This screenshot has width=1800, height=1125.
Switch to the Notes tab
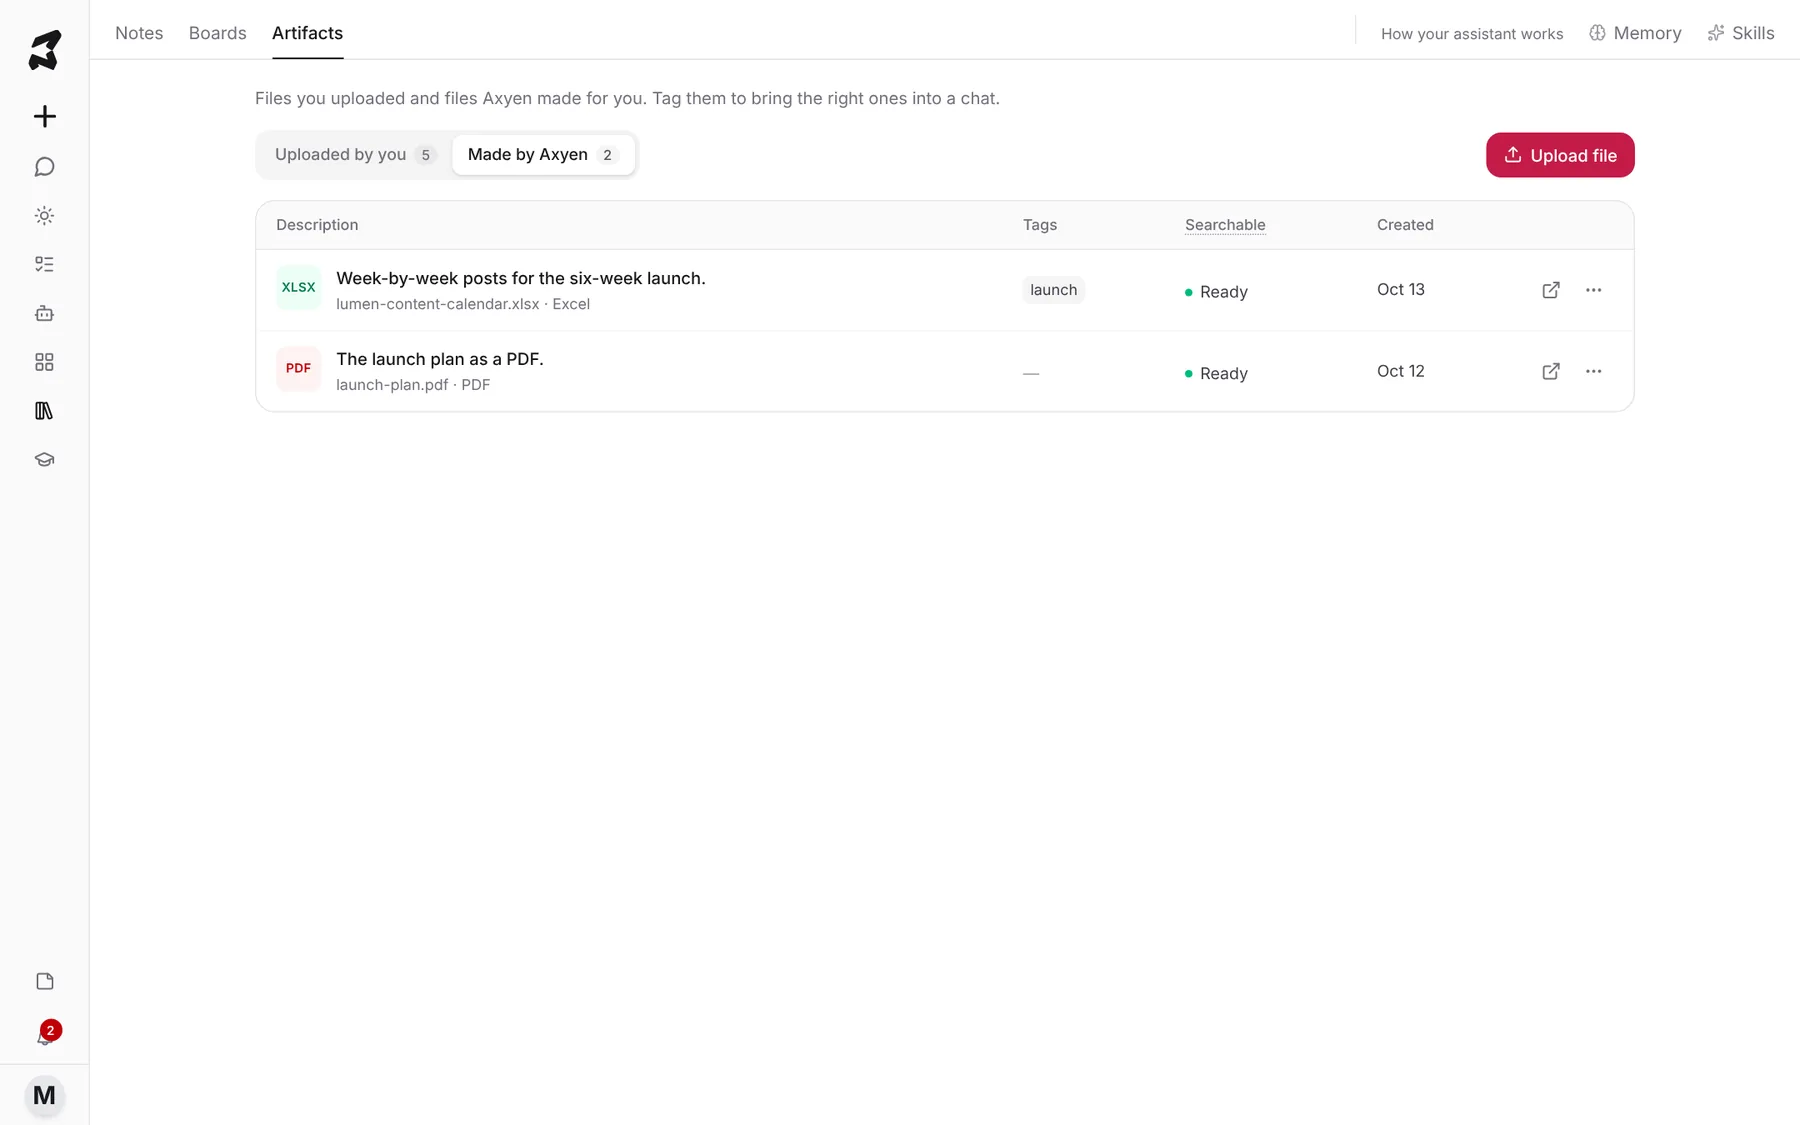139,33
